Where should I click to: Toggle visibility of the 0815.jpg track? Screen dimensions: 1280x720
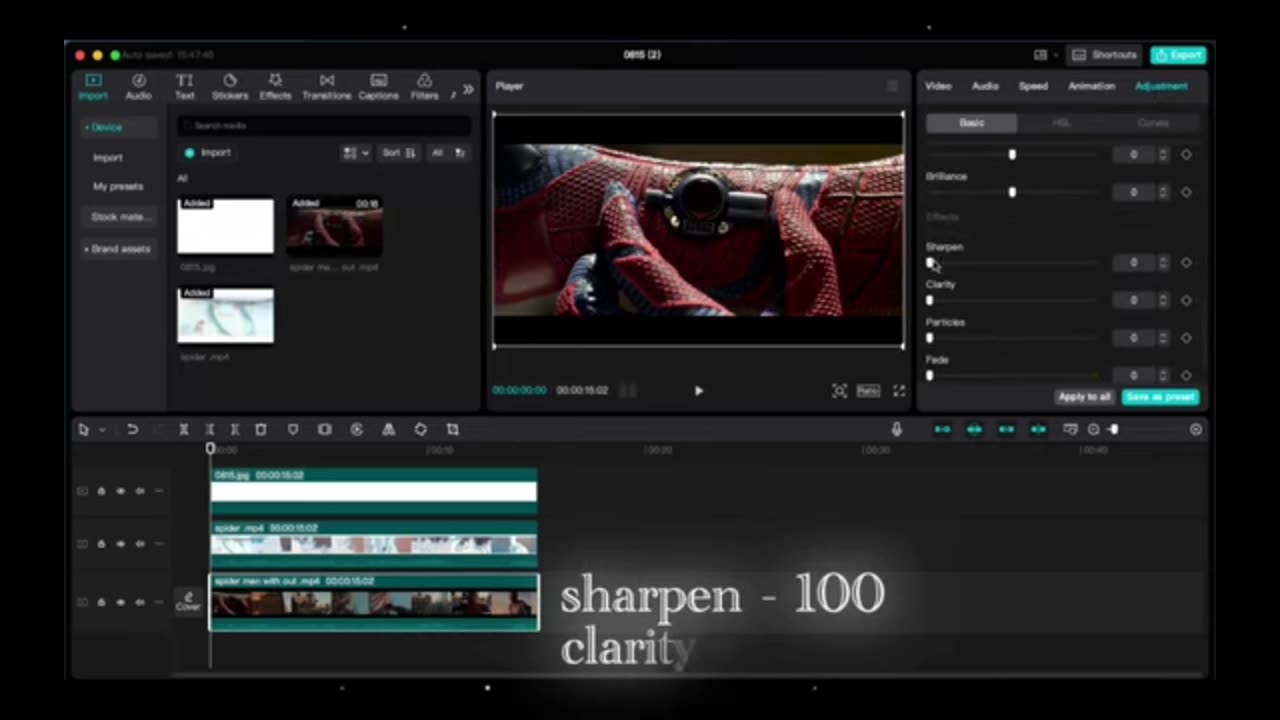pos(121,491)
